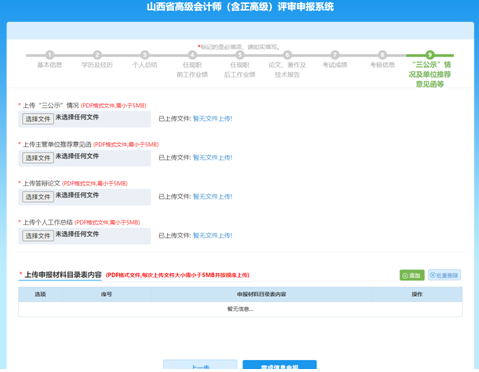This screenshot has height=372, width=479.
Task: Choose file for 个人工作总结 upload
Action: click(x=38, y=236)
